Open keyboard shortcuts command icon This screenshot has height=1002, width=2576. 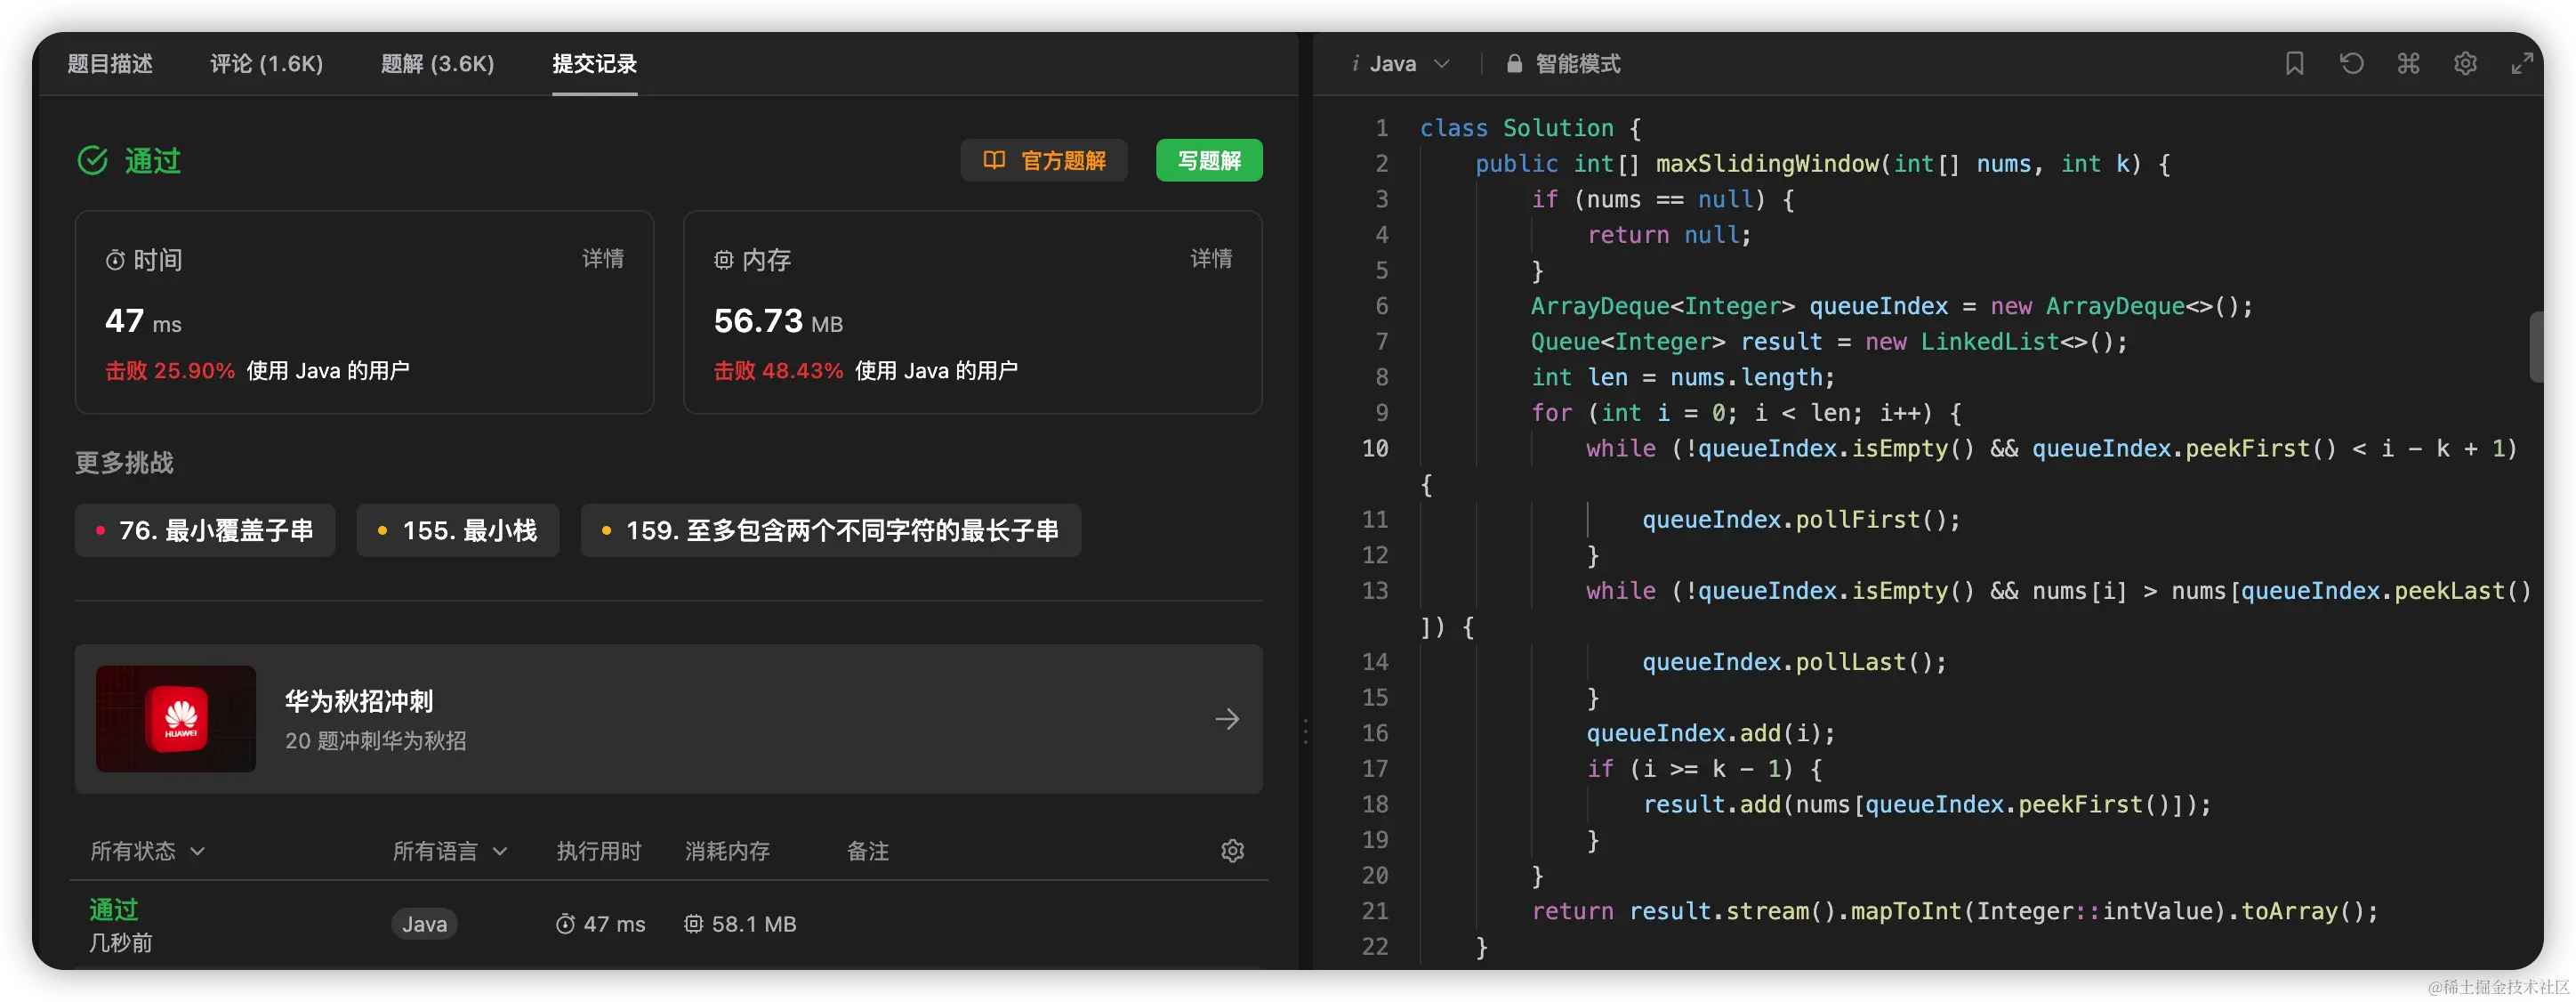click(x=2408, y=64)
